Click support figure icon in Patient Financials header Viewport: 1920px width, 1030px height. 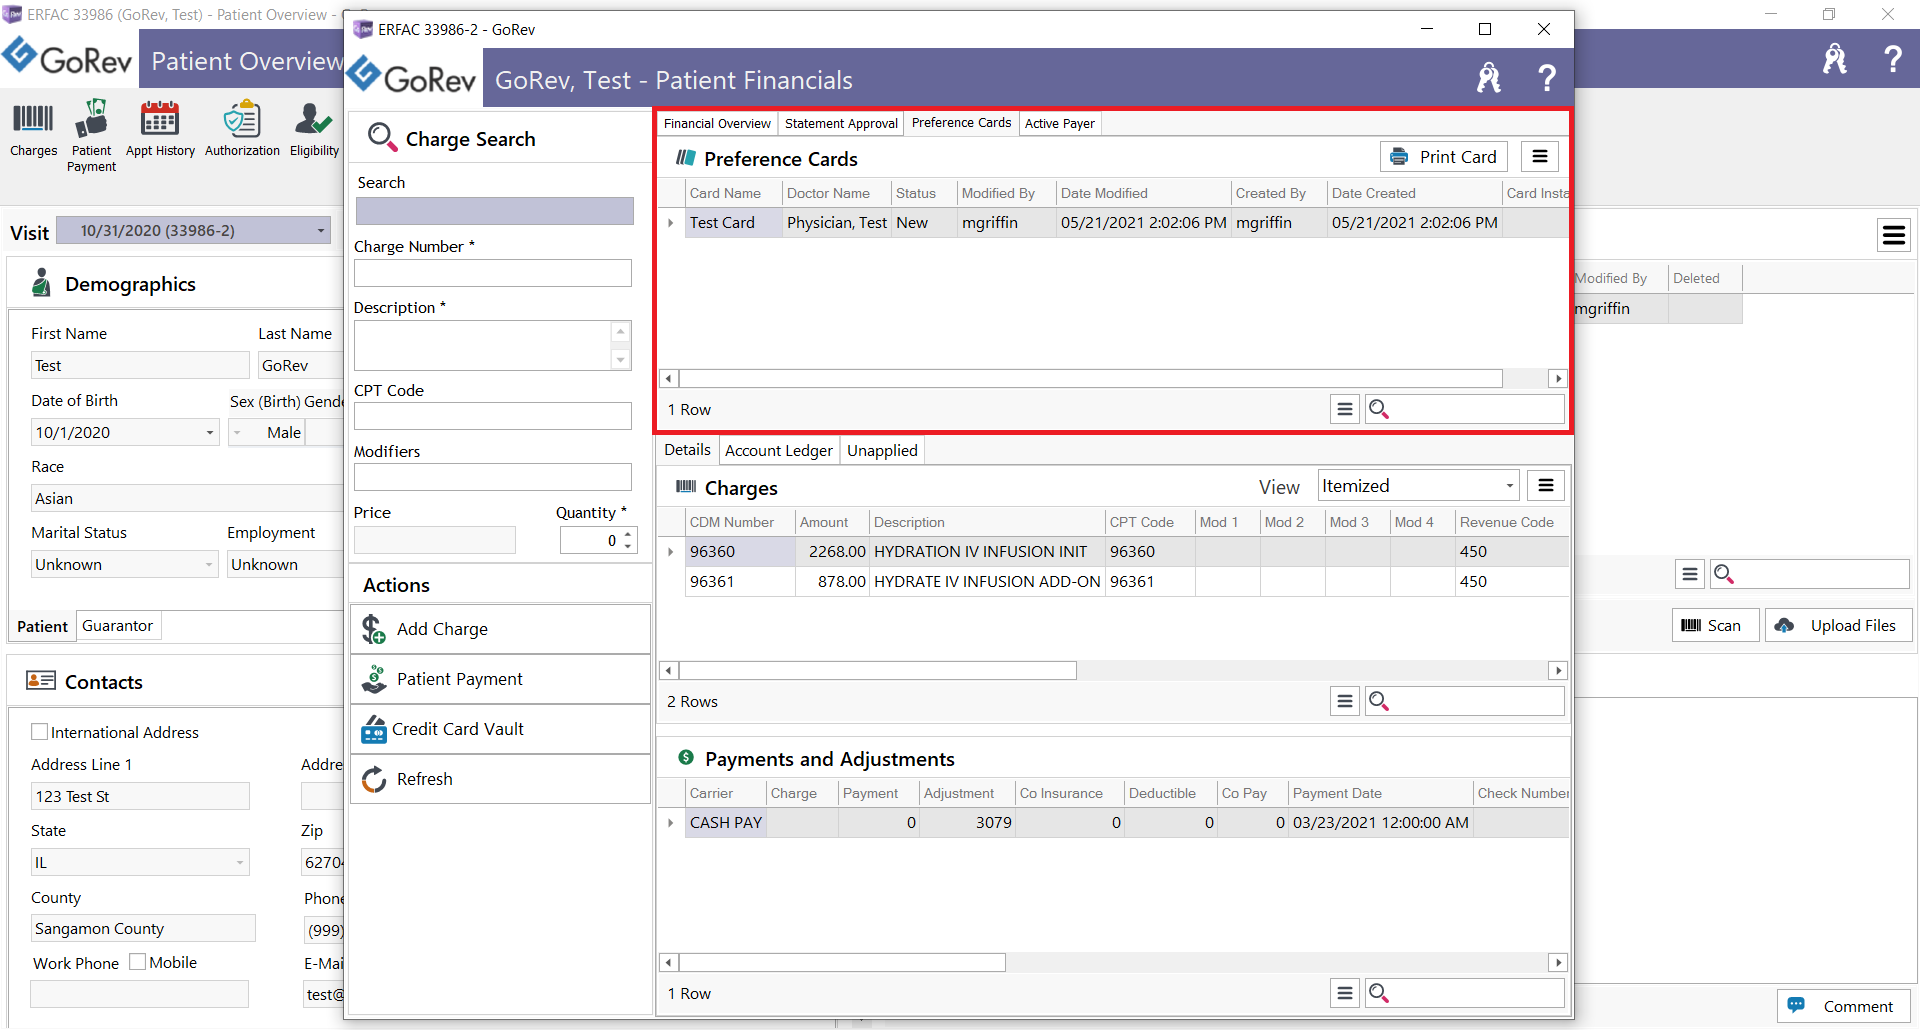coord(1489,78)
